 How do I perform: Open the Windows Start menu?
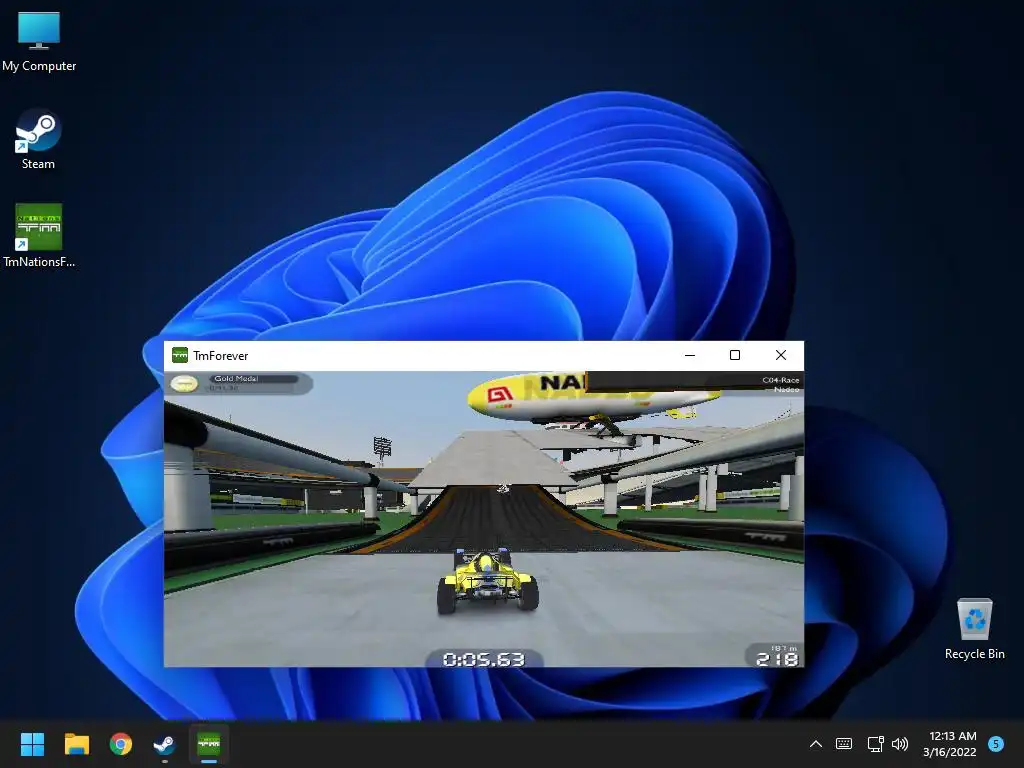click(x=32, y=744)
